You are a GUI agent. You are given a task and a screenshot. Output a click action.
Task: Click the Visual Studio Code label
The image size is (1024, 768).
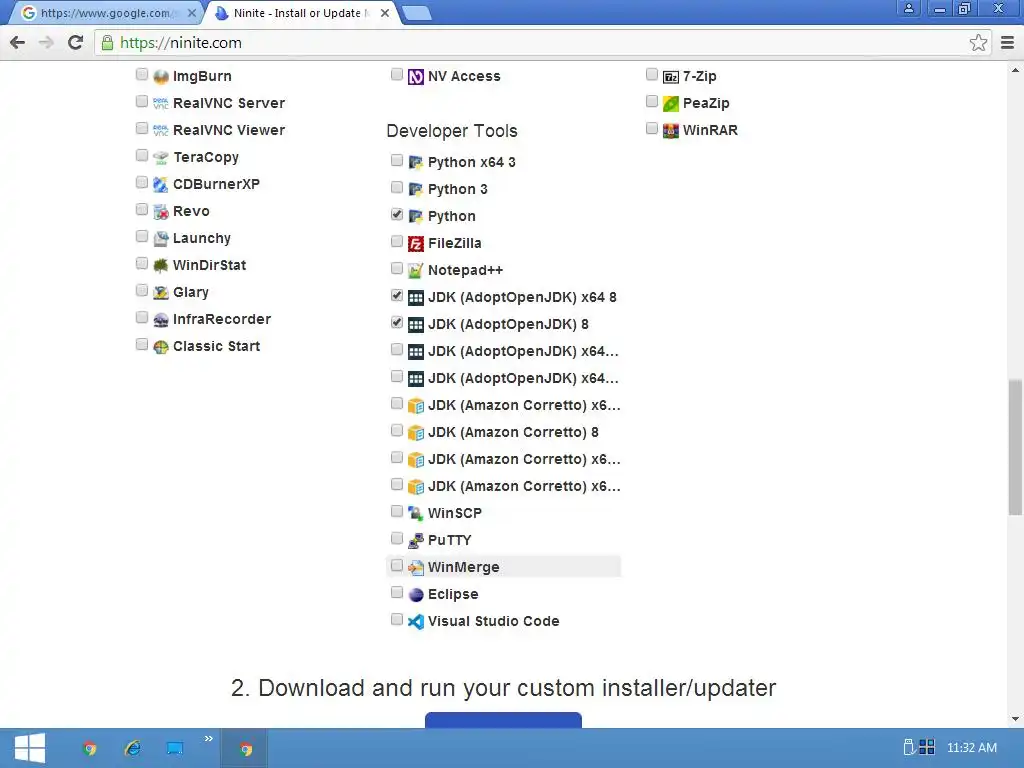pos(494,622)
